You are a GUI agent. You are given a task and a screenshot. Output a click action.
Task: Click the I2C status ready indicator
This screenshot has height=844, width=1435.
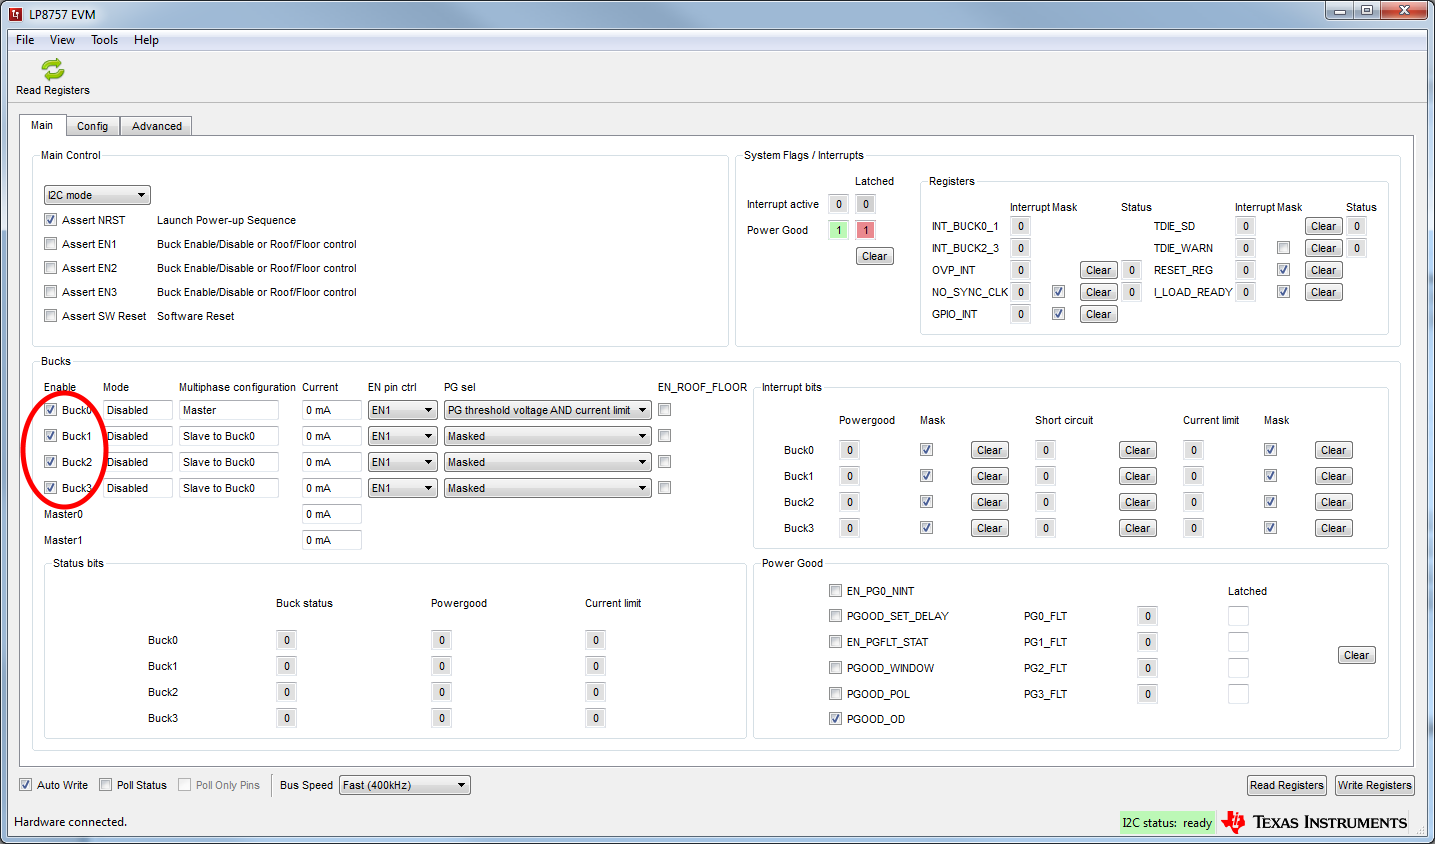[x=1167, y=823]
